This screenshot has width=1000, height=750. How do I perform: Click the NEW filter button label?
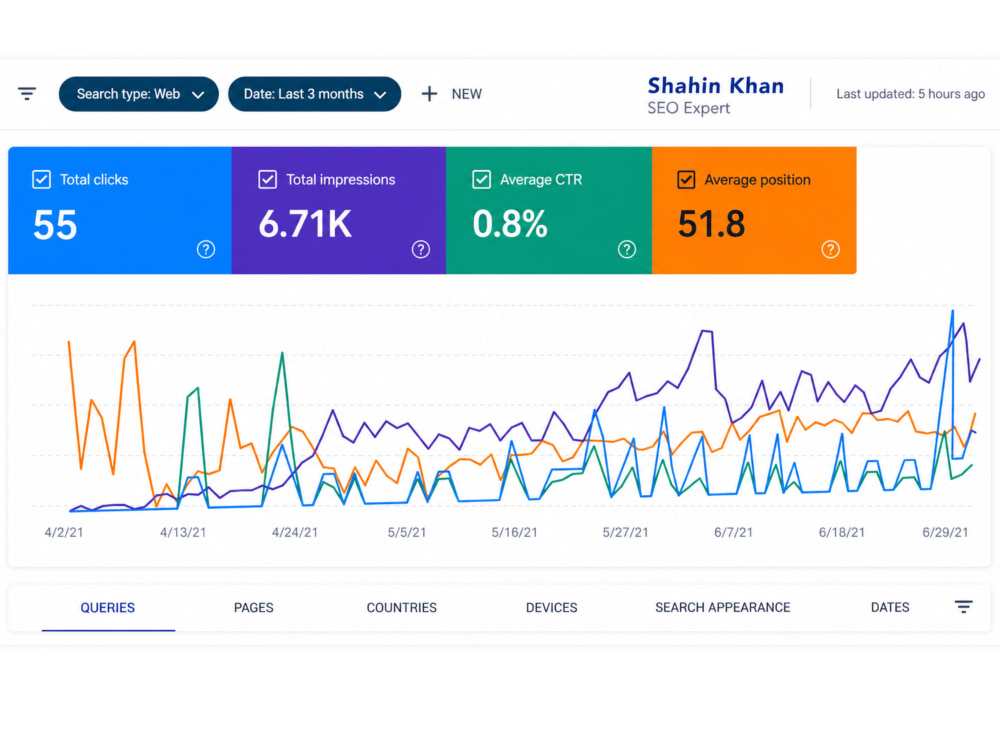(467, 94)
